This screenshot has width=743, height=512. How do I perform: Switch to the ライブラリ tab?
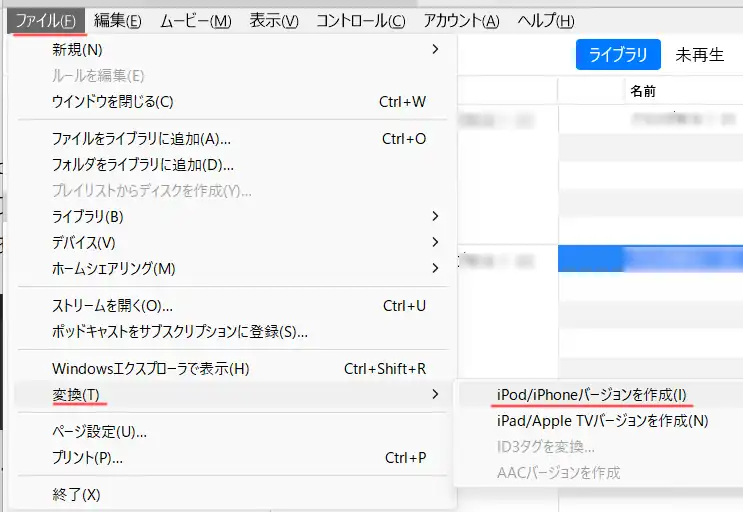(x=617, y=55)
